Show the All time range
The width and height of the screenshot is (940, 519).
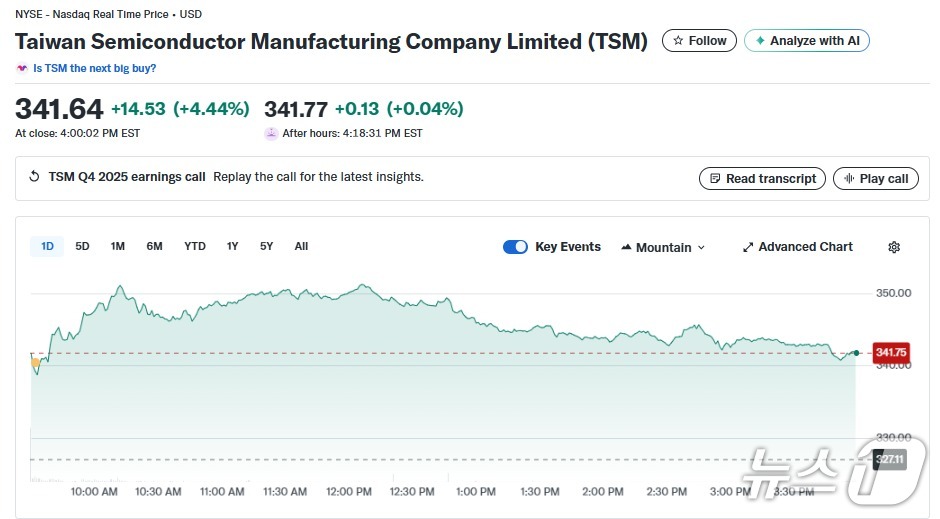(x=301, y=246)
